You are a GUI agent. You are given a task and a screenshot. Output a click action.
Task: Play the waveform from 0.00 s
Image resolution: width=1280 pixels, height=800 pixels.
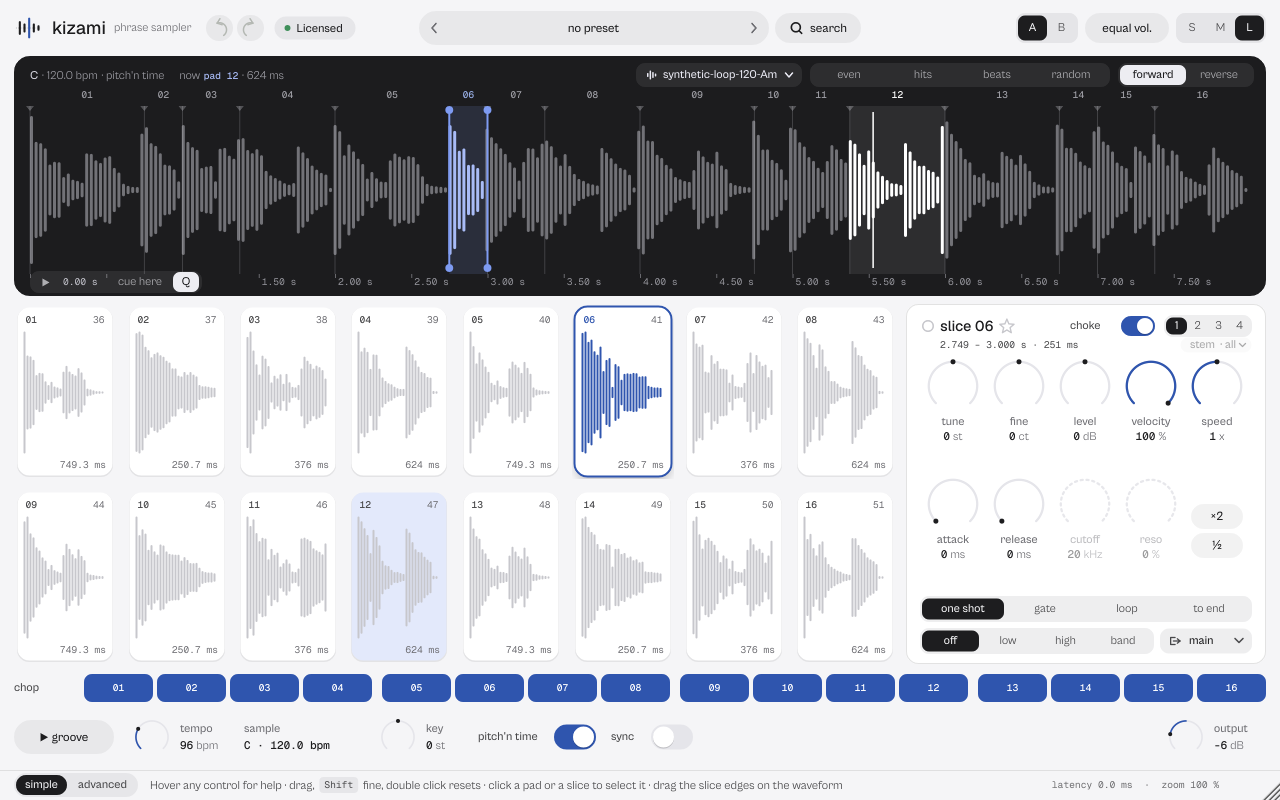tap(46, 282)
